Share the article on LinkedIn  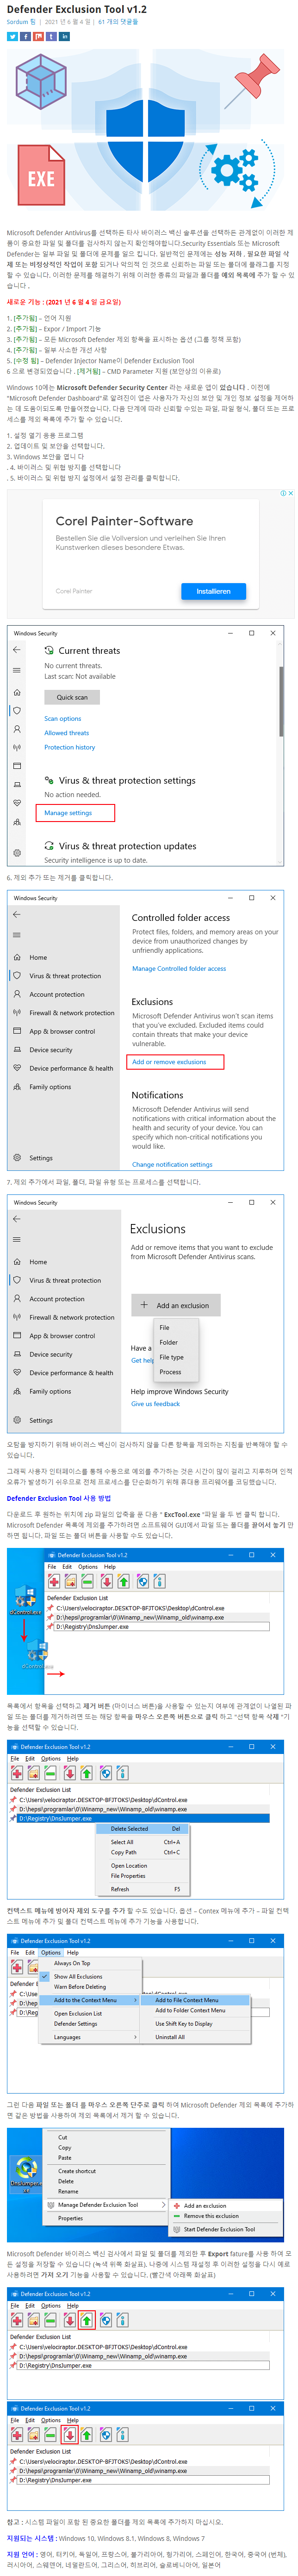[x=64, y=36]
